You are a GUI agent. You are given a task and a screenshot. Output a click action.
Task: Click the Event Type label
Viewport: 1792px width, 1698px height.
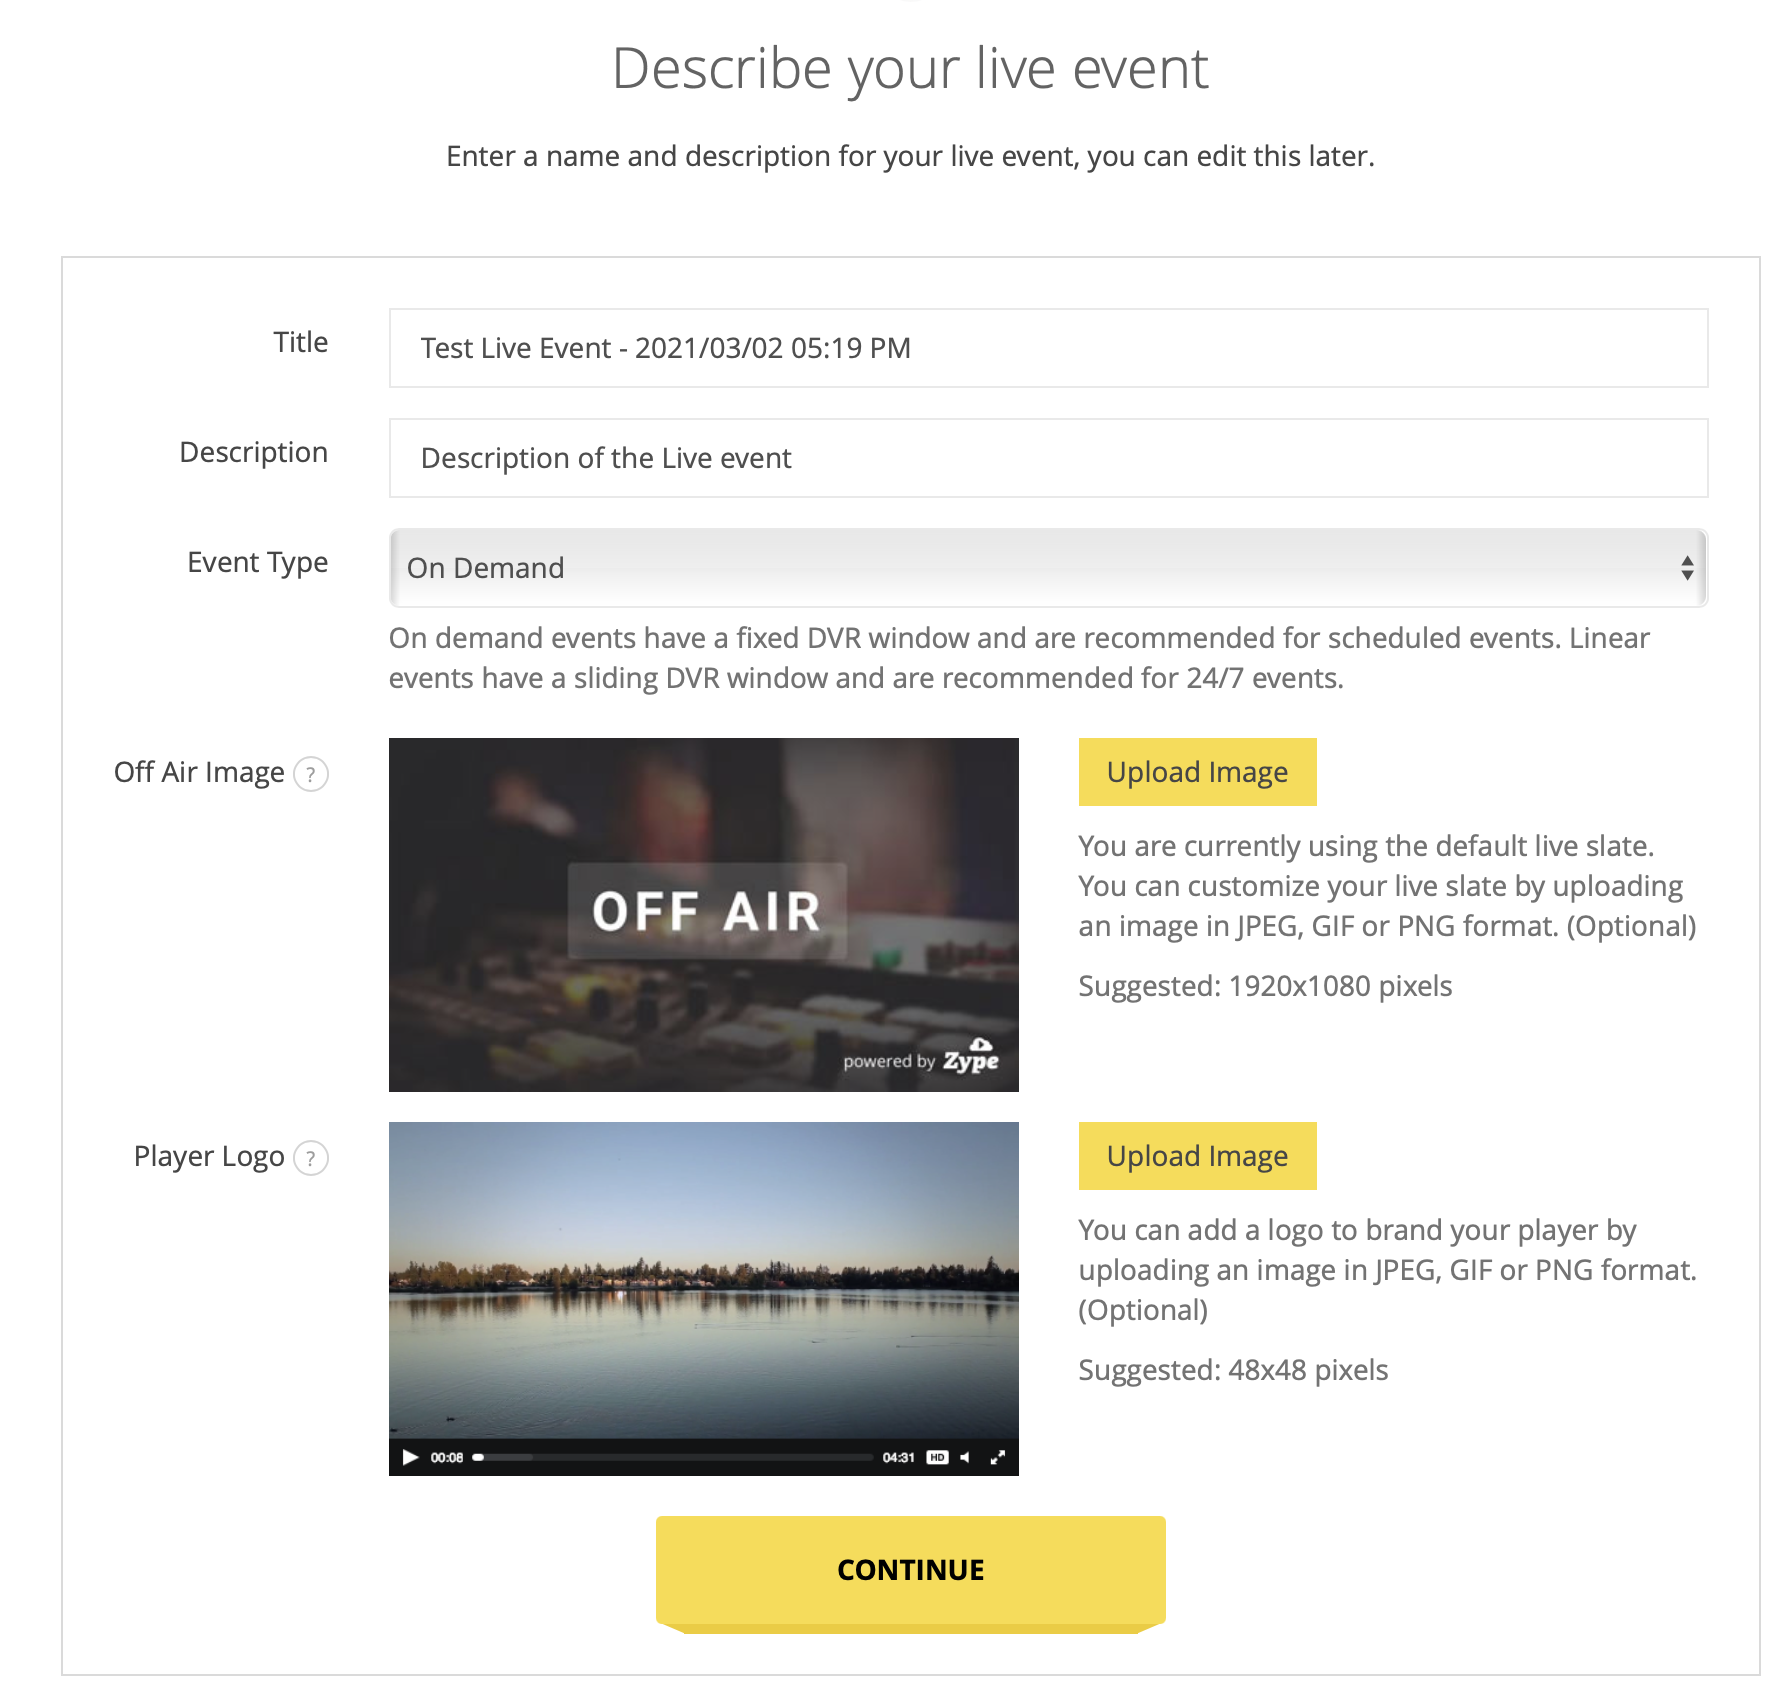point(258,563)
